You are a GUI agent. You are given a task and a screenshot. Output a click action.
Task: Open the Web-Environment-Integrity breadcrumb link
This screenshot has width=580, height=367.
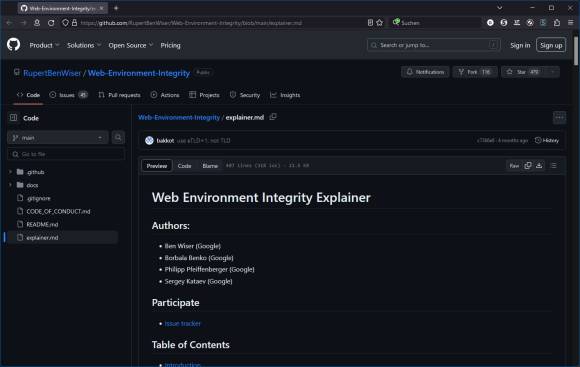pos(179,117)
